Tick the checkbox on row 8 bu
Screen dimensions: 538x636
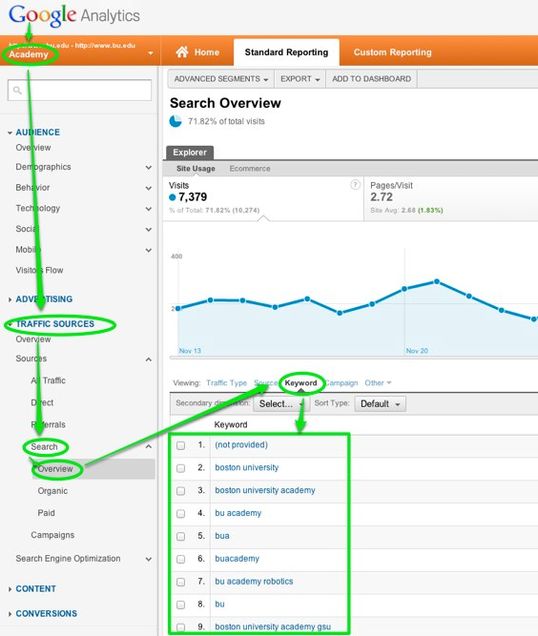pos(181,604)
